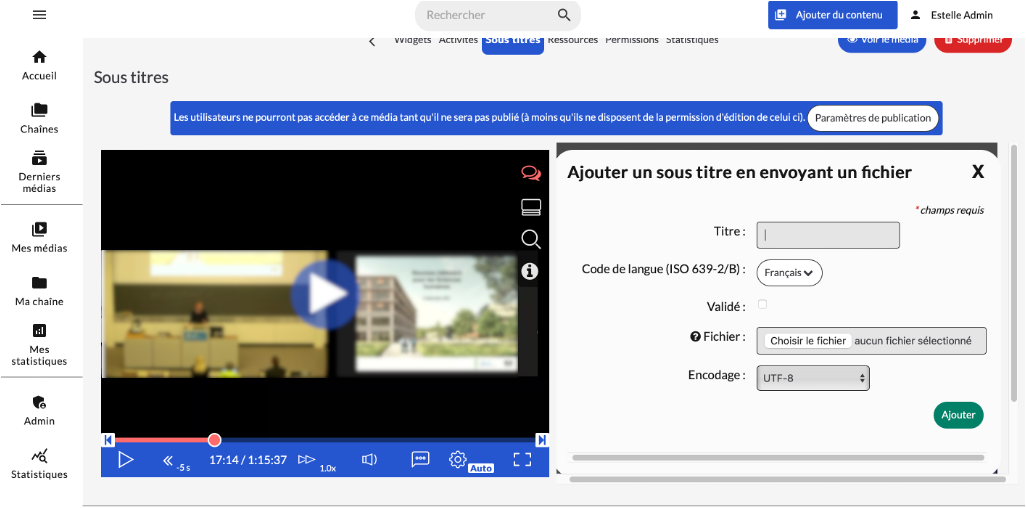Close the subtitle upload form with X
Image resolution: width=1026 pixels, height=508 pixels.
pyautogui.click(x=978, y=171)
